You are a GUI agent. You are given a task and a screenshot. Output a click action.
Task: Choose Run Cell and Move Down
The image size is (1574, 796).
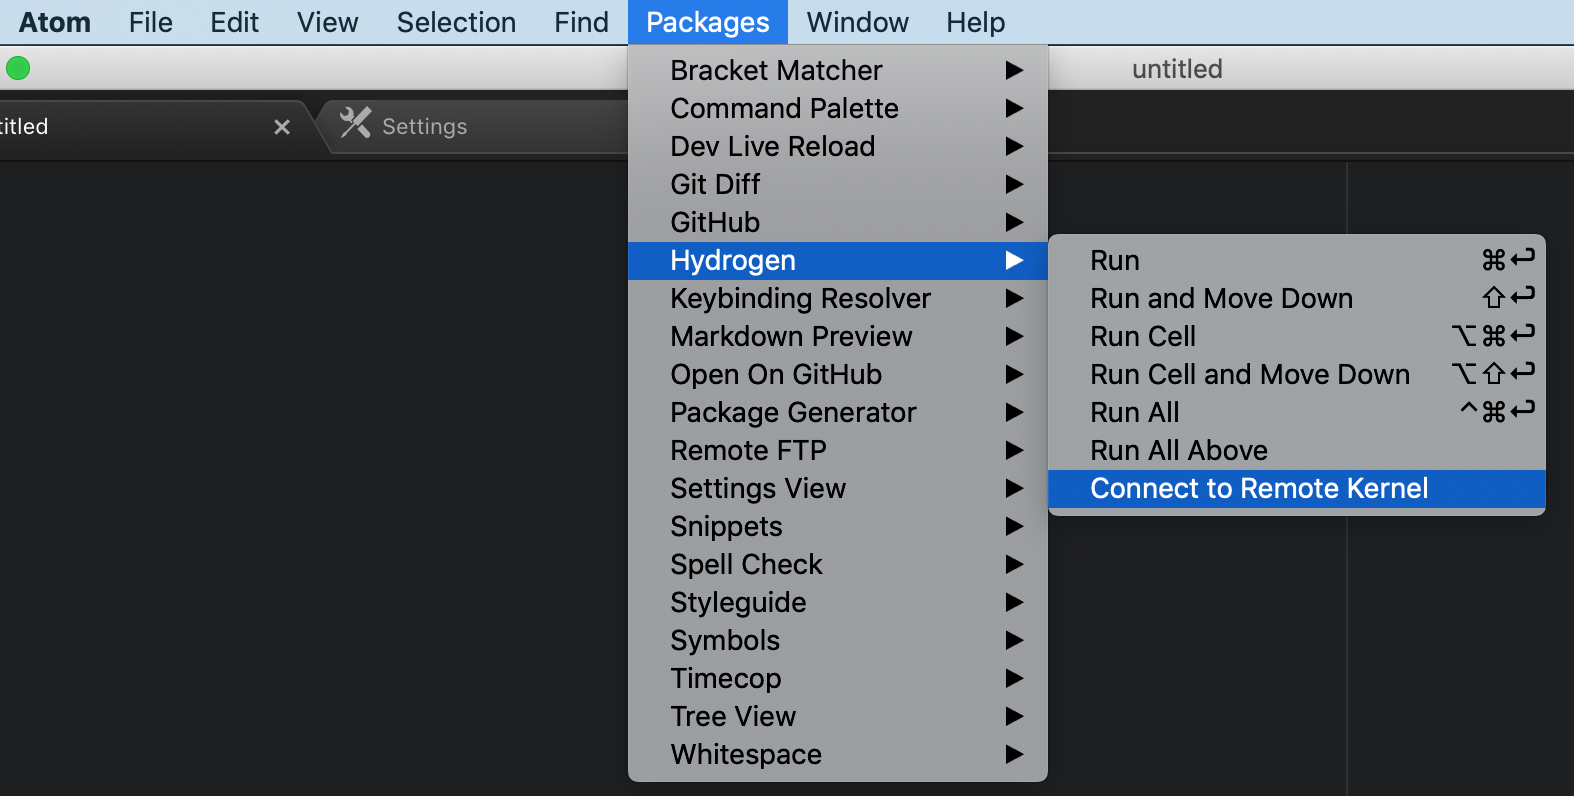pos(1250,374)
